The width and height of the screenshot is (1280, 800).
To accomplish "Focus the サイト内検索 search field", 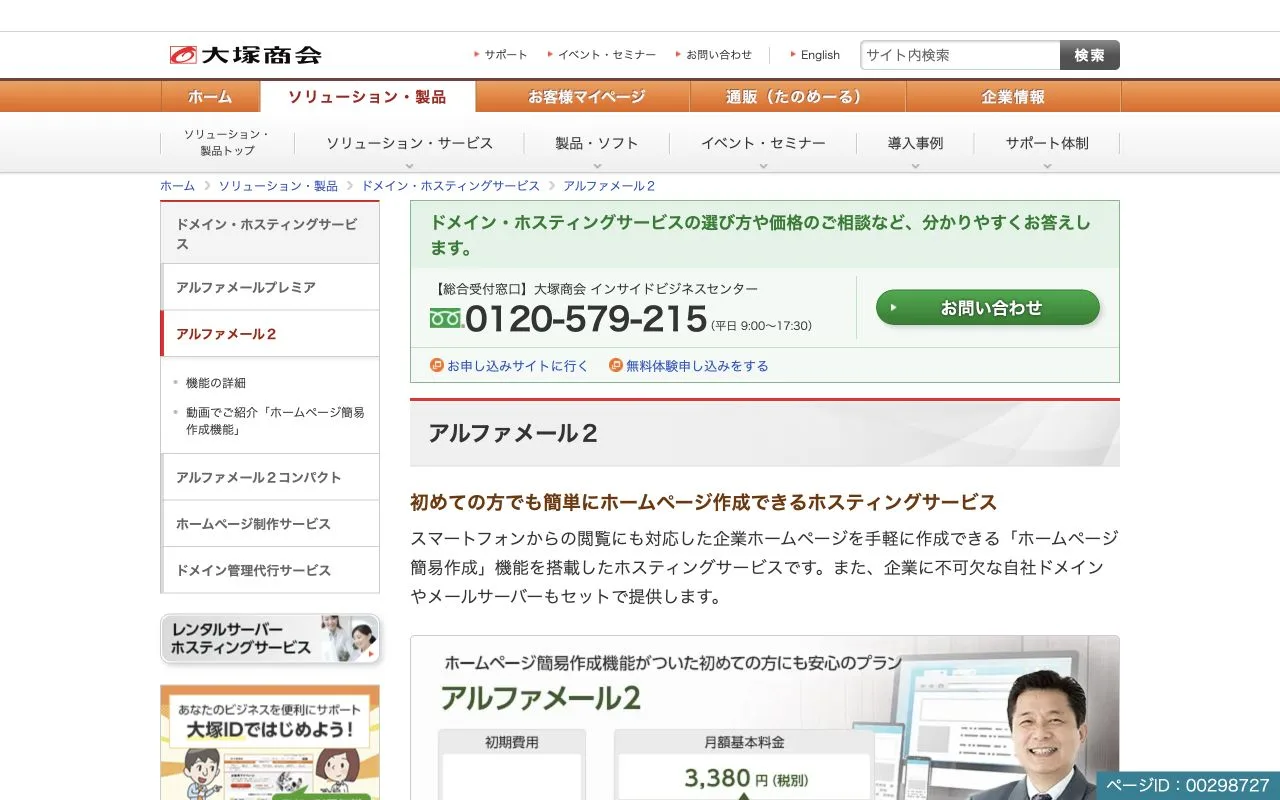I will (960, 55).
